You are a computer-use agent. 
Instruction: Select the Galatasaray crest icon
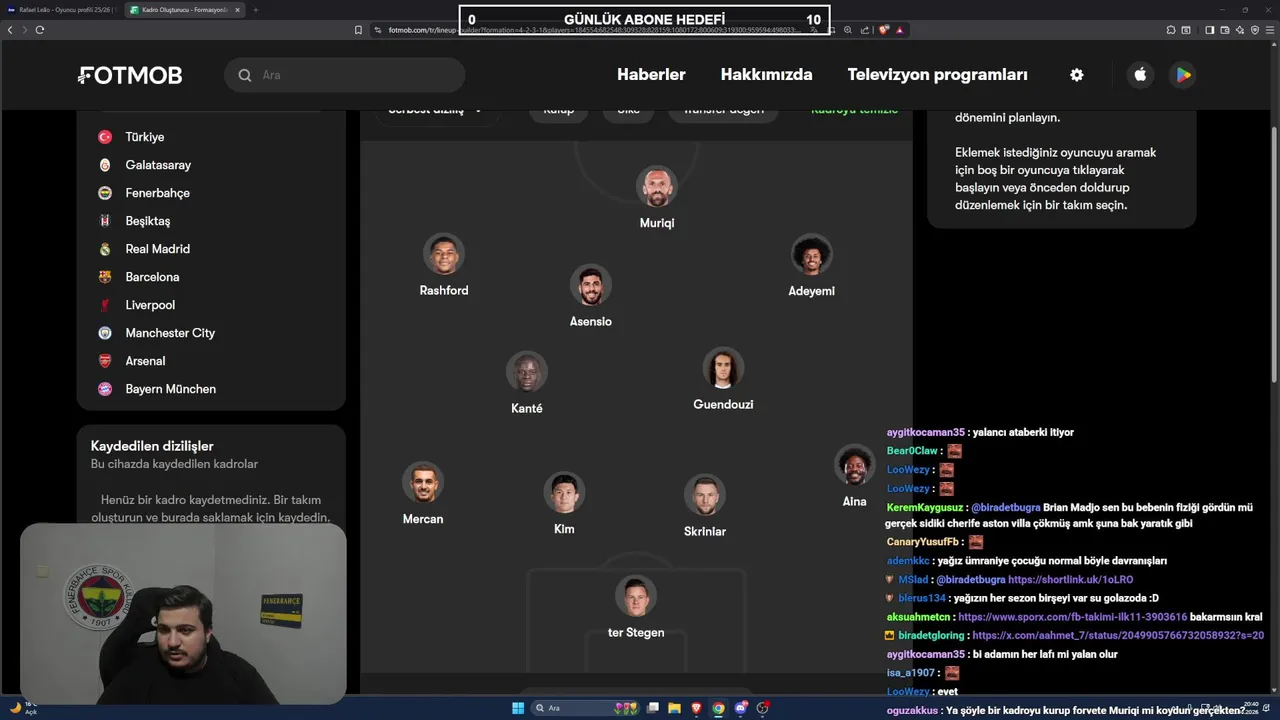[105, 165]
